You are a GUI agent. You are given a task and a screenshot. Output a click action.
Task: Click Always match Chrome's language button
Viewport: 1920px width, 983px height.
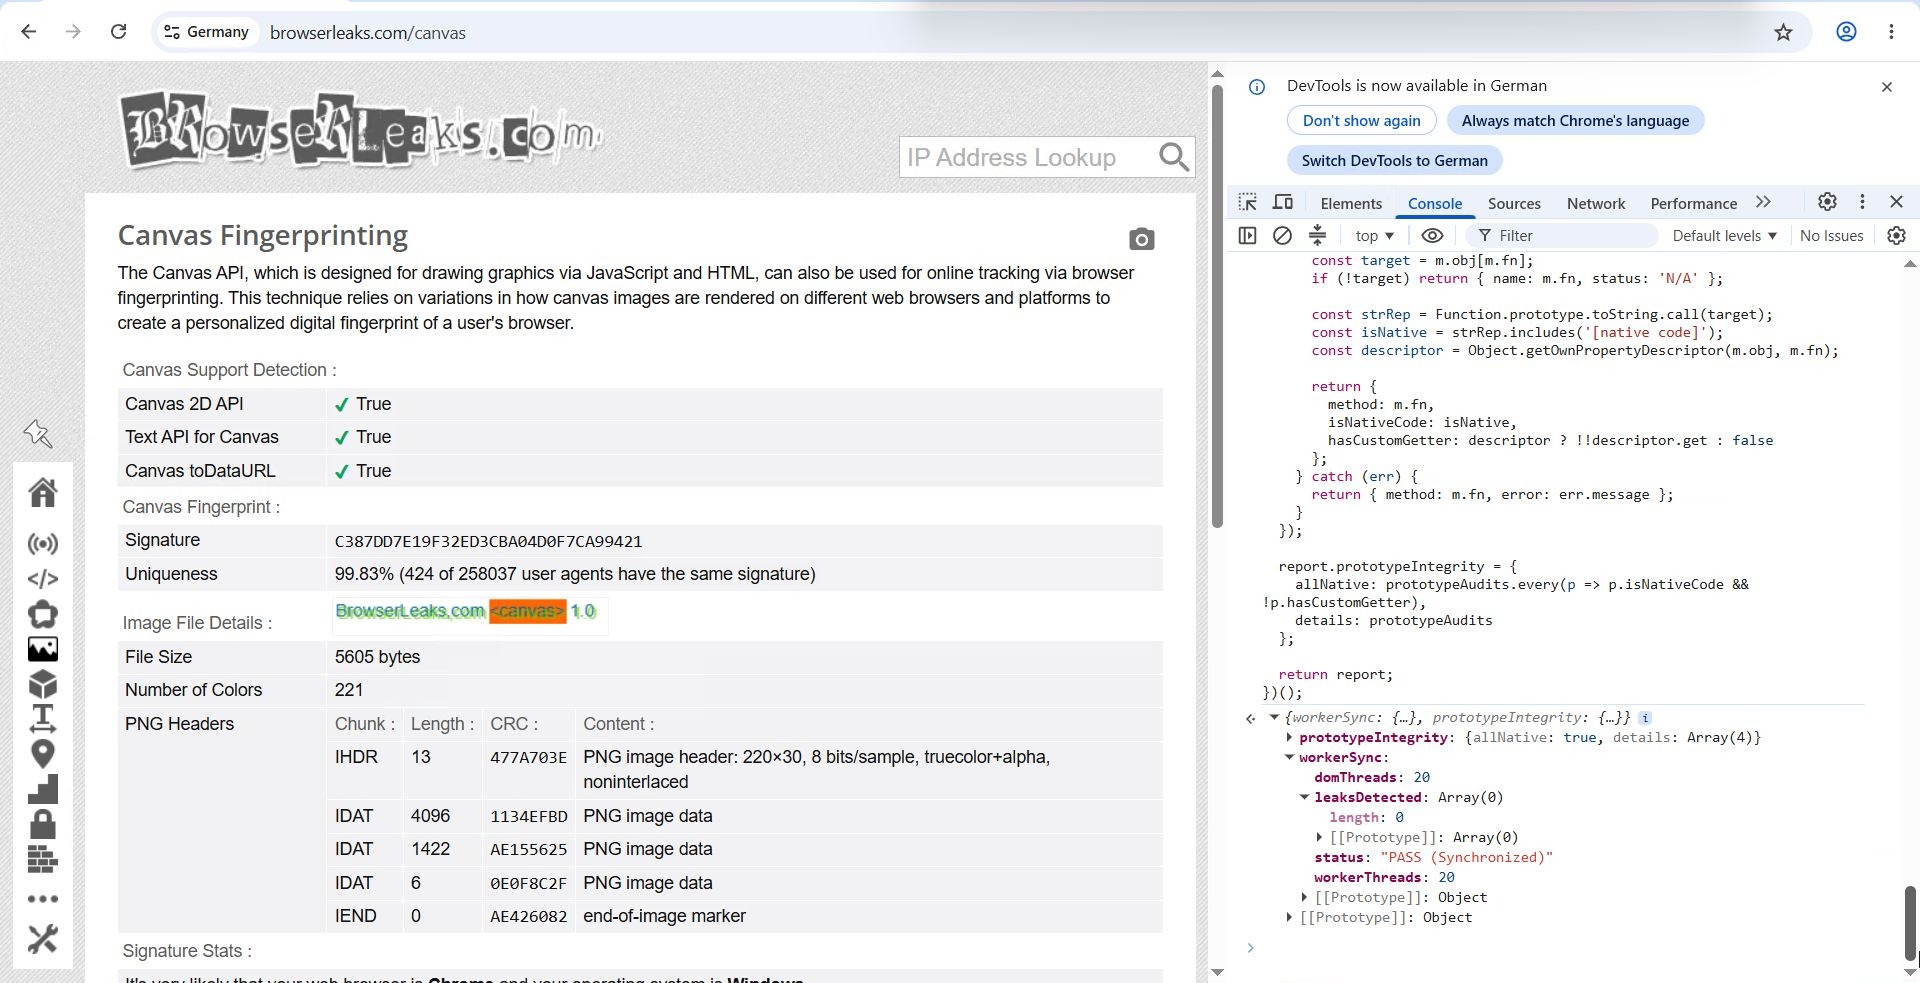pyautogui.click(x=1575, y=120)
